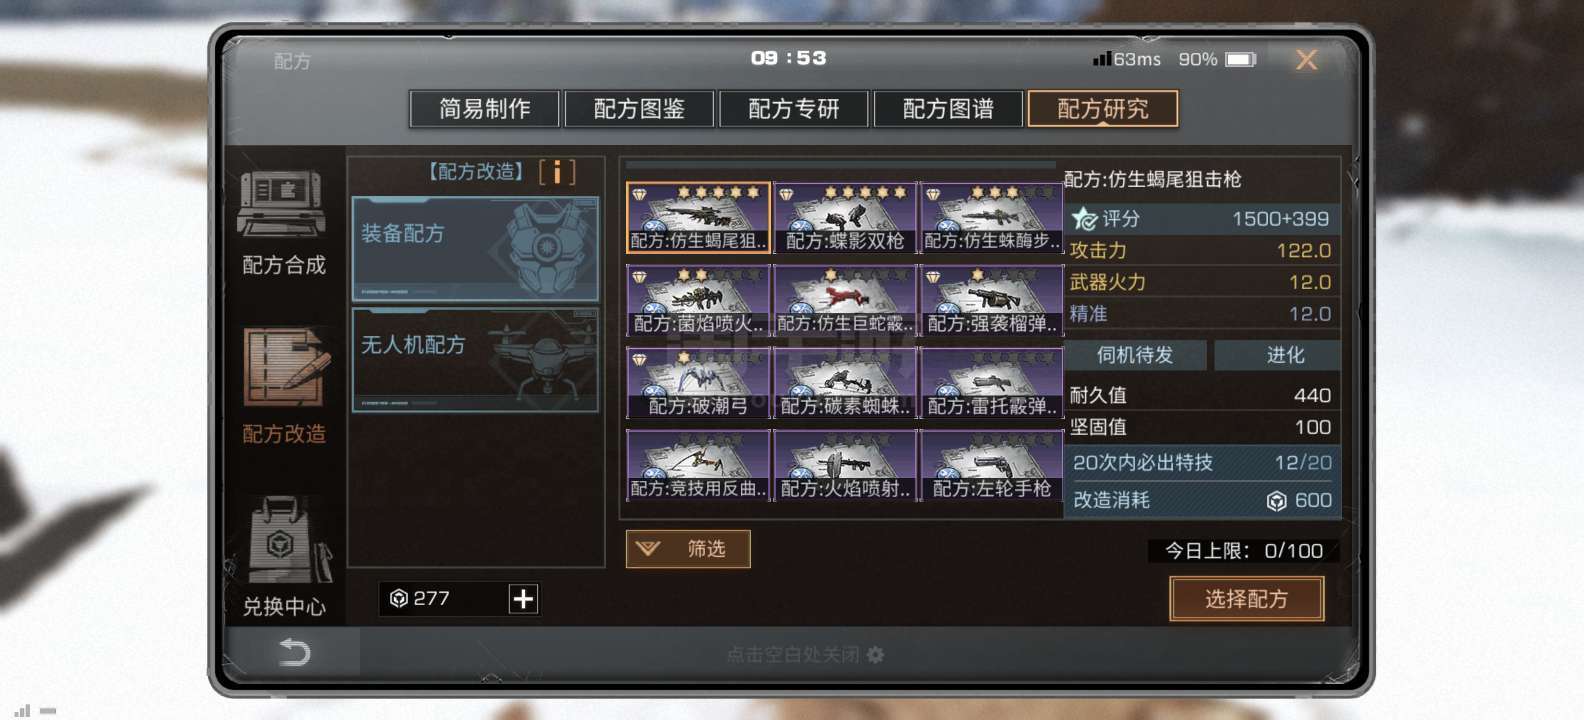The width and height of the screenshot is (1584, 720).
Task: Select the 配方:左轮手枪 recipe thumbnail
Action: [991, 465]
